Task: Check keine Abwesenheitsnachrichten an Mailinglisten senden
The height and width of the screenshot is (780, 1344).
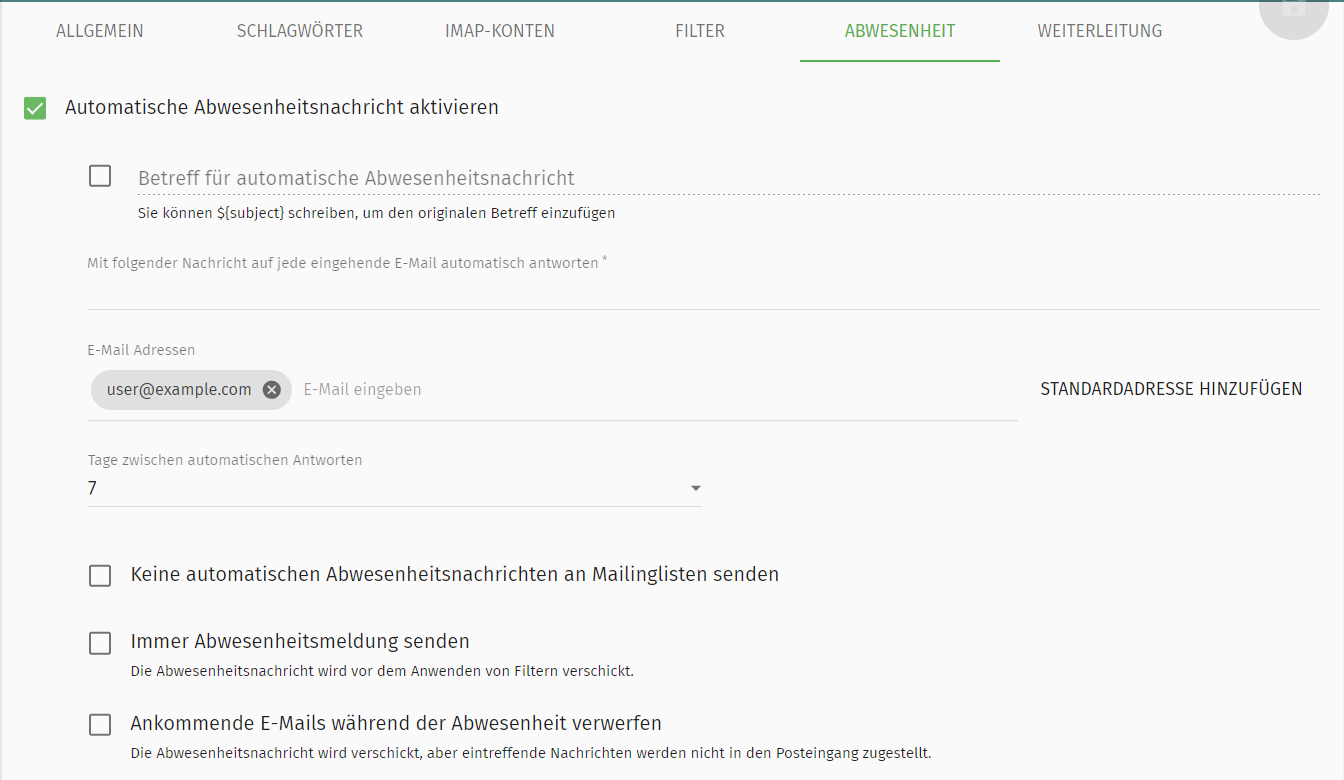Action: (x=100, y=575)
